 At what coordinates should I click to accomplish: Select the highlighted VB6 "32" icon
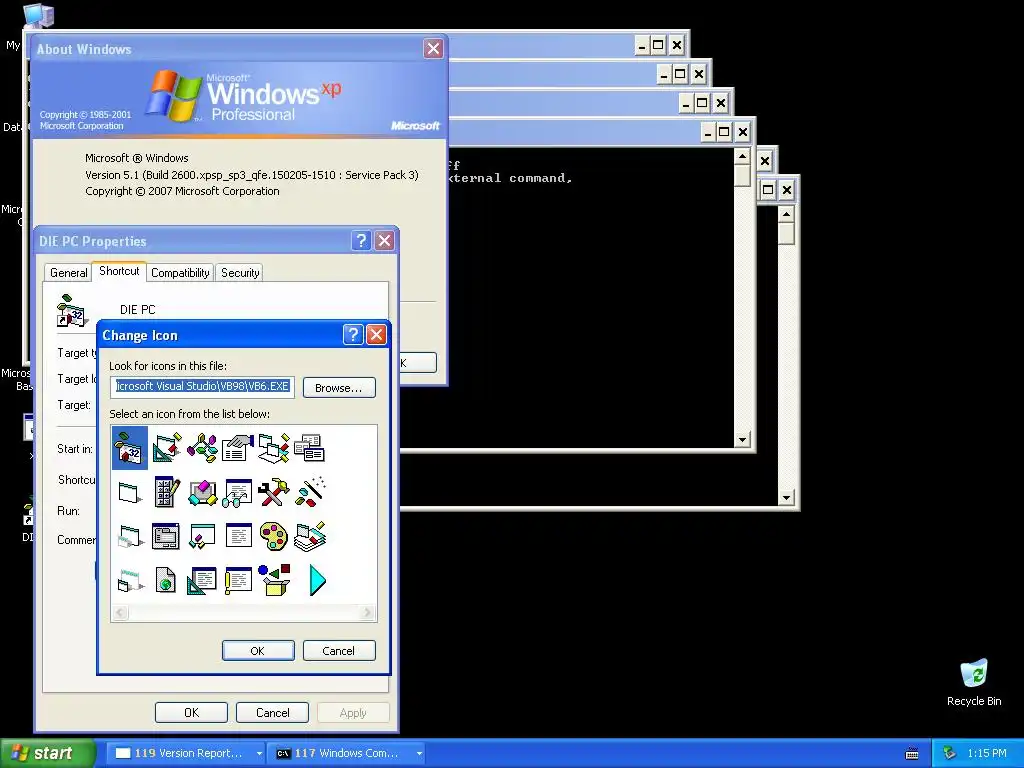coord(129,448)
